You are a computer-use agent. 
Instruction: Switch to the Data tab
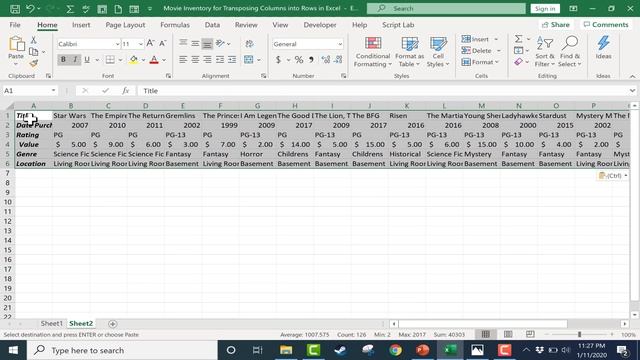click(212, 25)
